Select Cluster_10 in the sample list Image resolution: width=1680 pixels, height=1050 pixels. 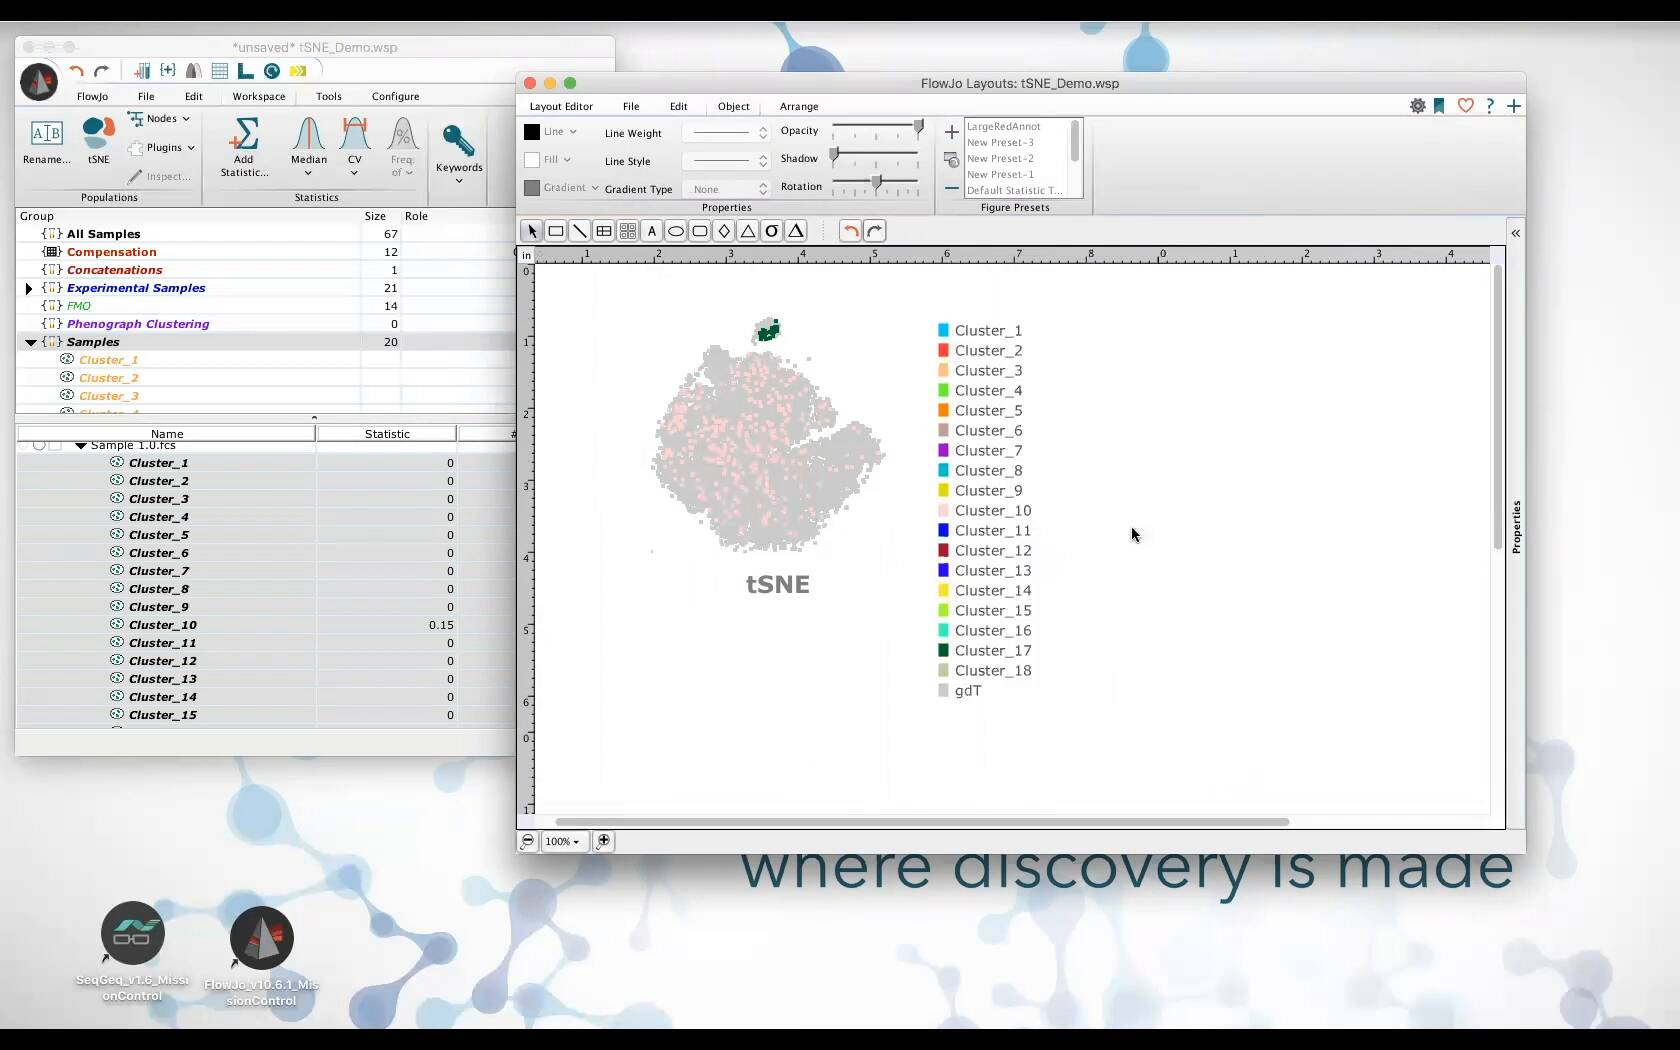click(163, 625)
